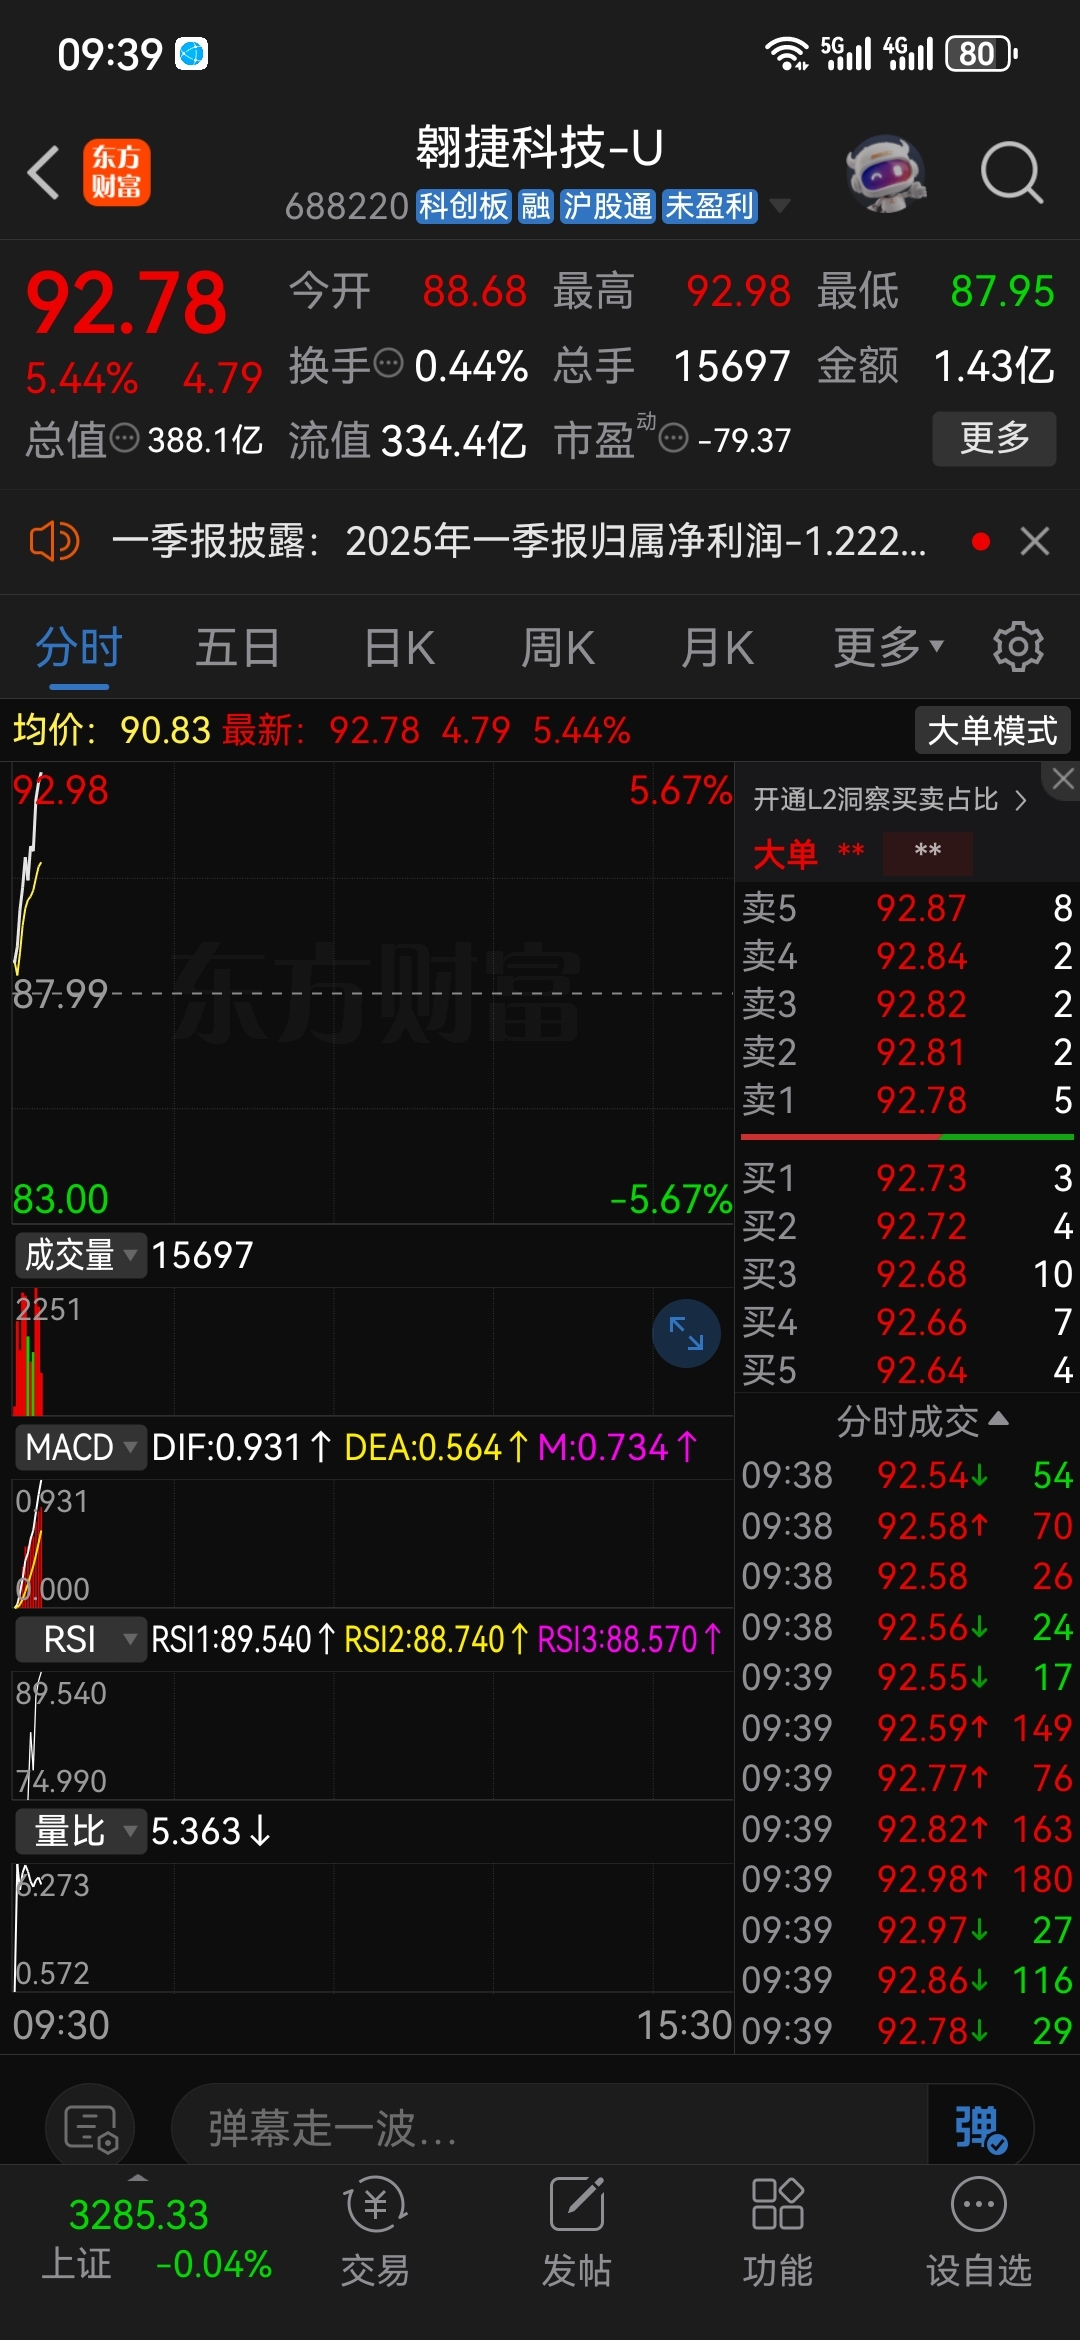
Task: Tap the 09:38 92.54 trade row
Action: (907, 1475)
